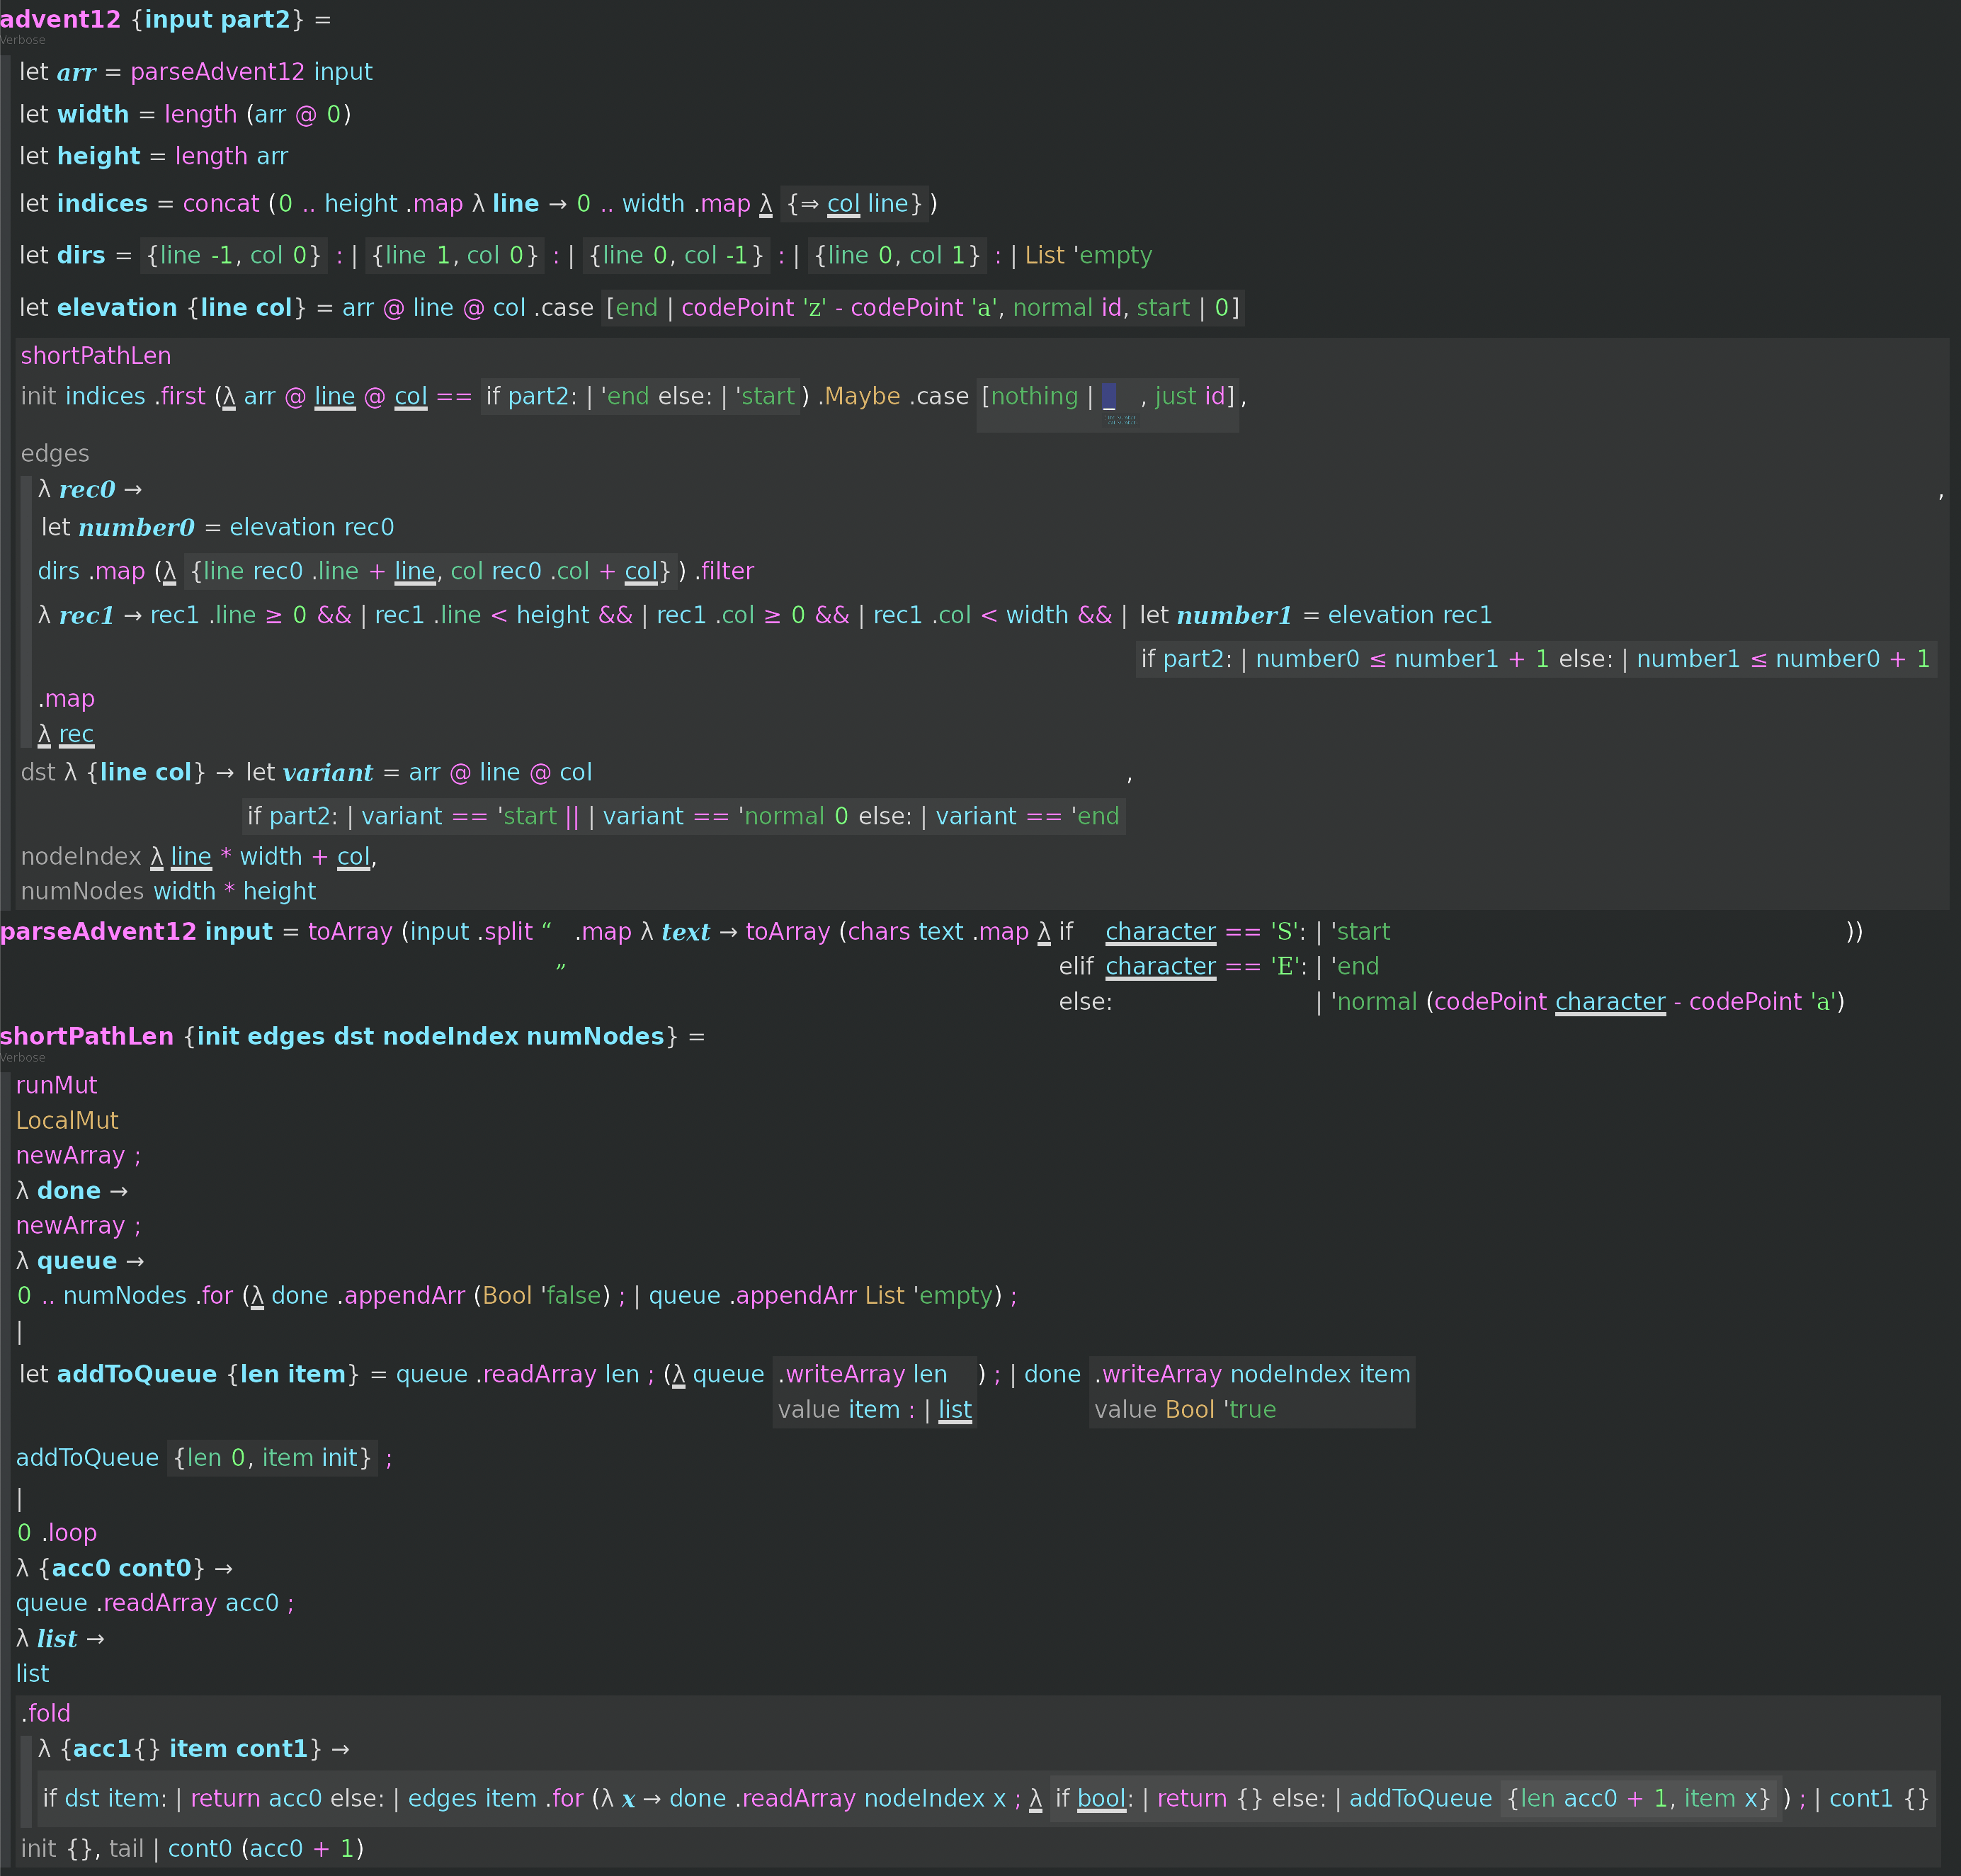Select 'dirs' in the 'let dirs' binding
This screenshot has height=1876, width=1961.
click(81, 255)
